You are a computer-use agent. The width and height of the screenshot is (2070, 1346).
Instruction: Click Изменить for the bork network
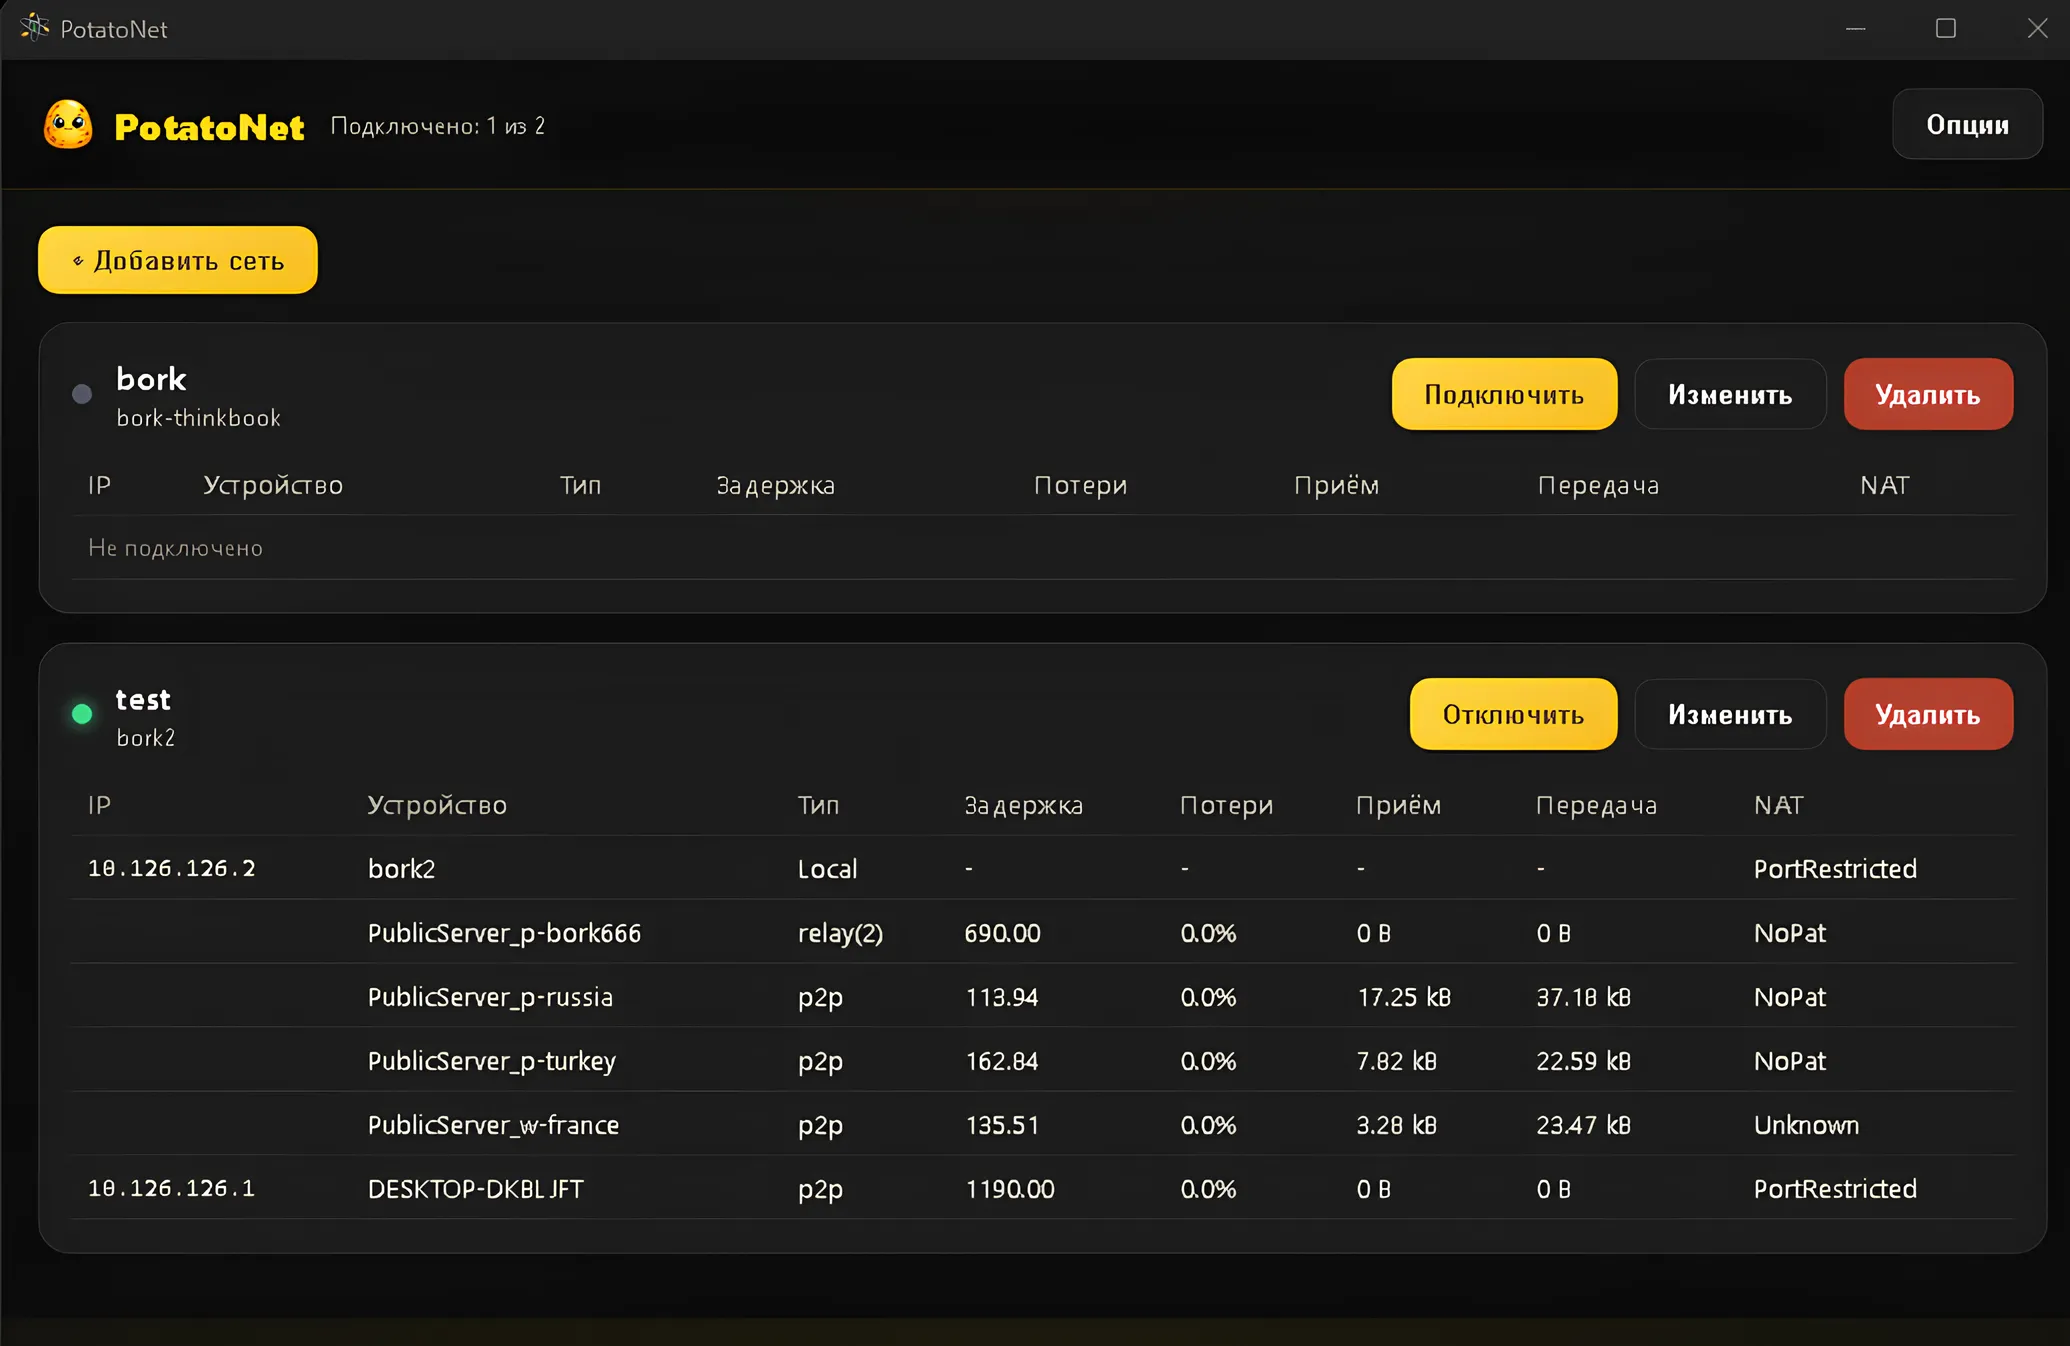(x=1730, y=394)
